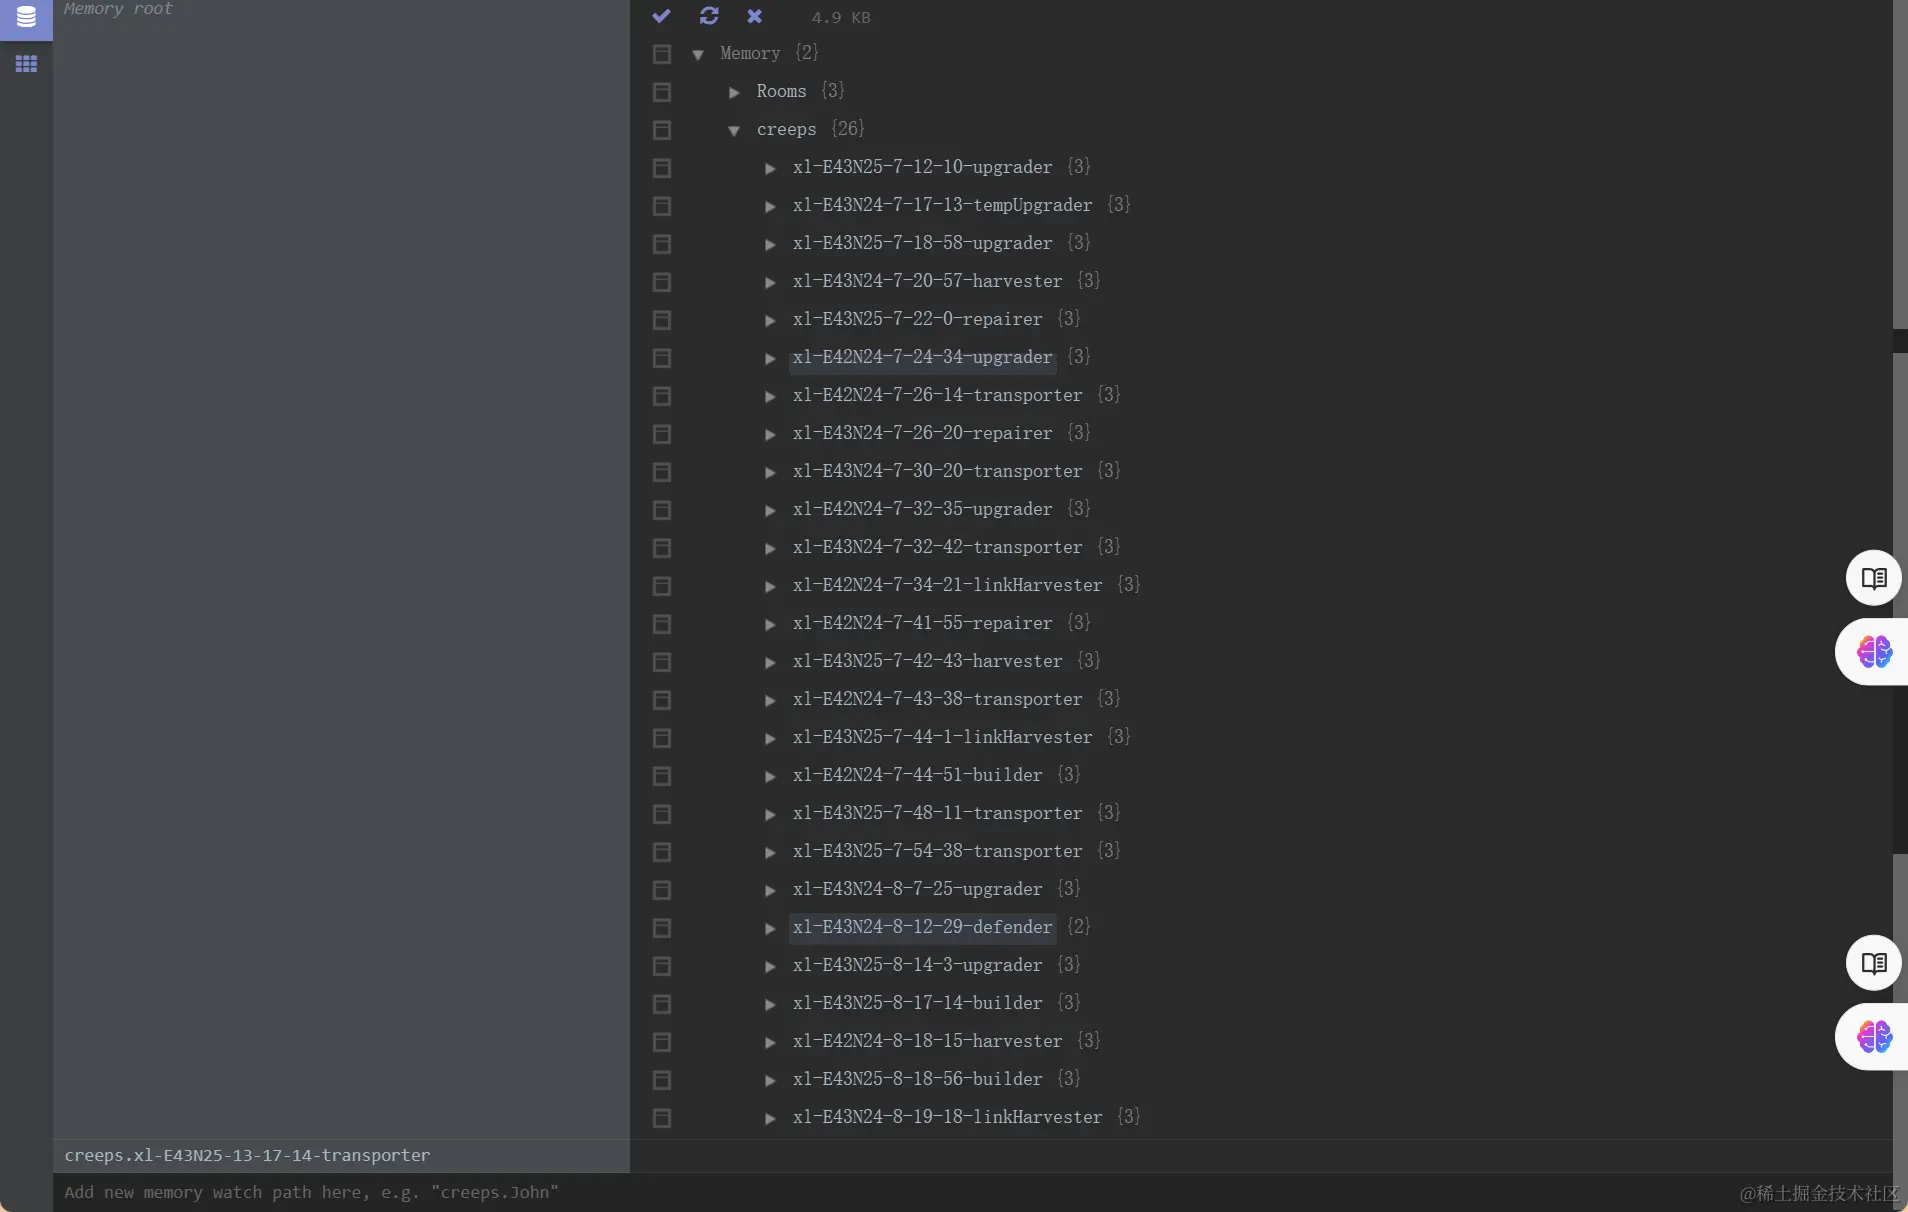Screen dimensions: 1908x1212
Task: Expand xl-E43N25-7-54-38-transporter entry
Action: (770, 852)
